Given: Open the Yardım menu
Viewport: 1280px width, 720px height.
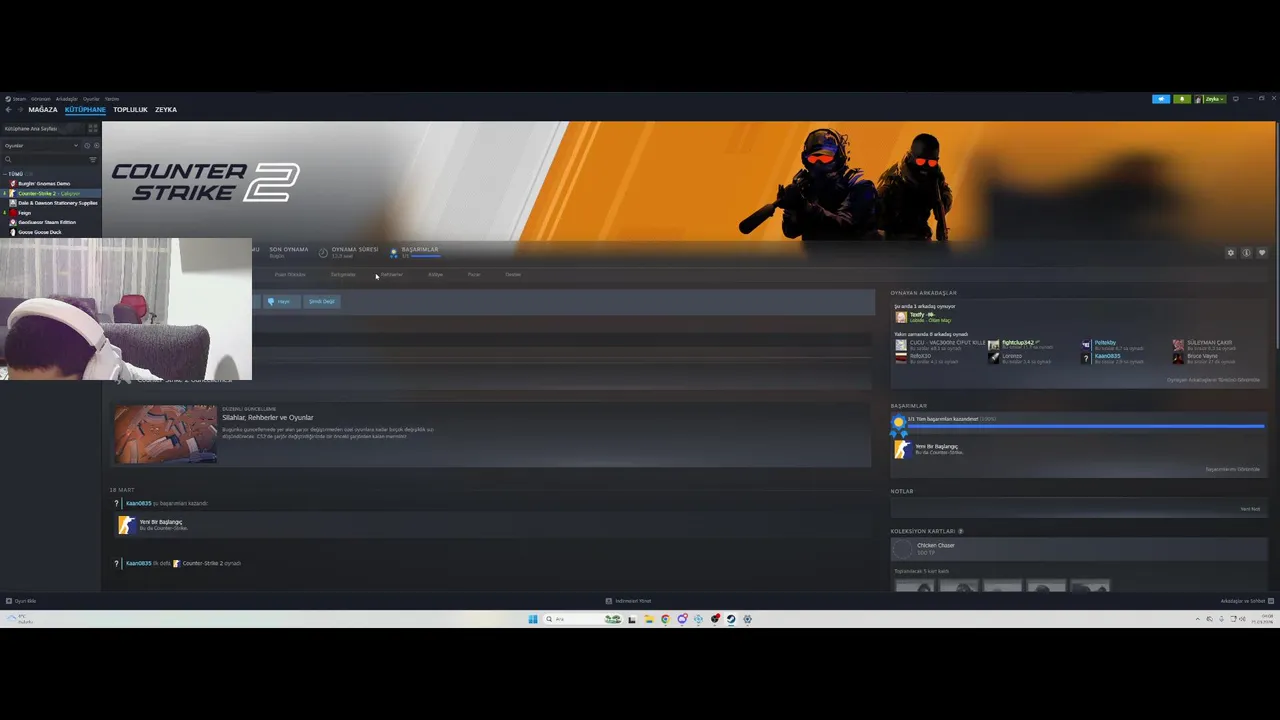Looking at the screenshot, I should coord(112,99).
